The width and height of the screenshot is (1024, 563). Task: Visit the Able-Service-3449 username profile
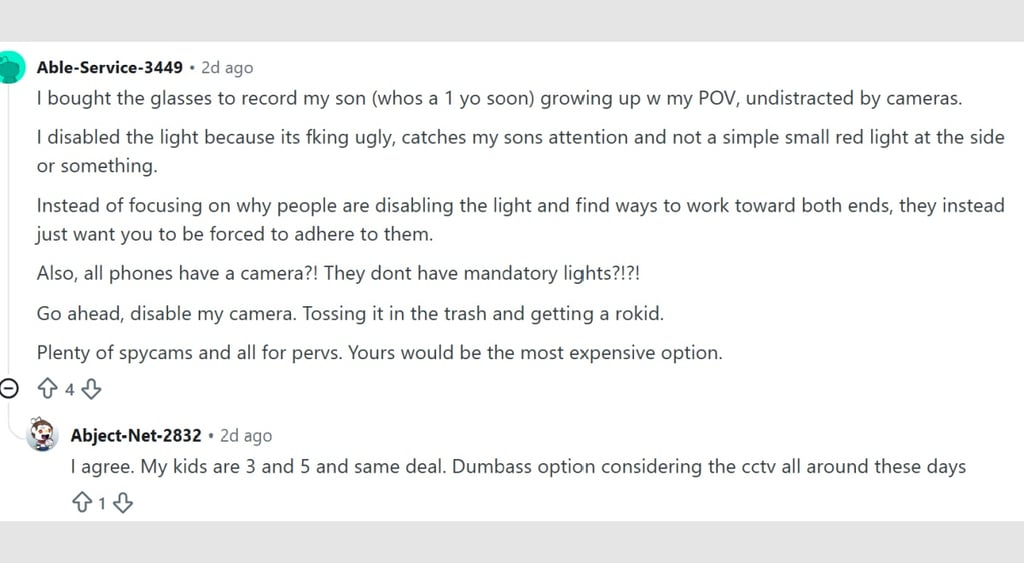pos(110,67)
